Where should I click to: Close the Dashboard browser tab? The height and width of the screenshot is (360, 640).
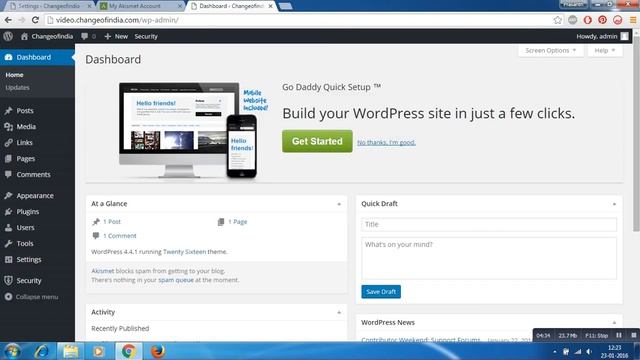(x=270, y=6)
